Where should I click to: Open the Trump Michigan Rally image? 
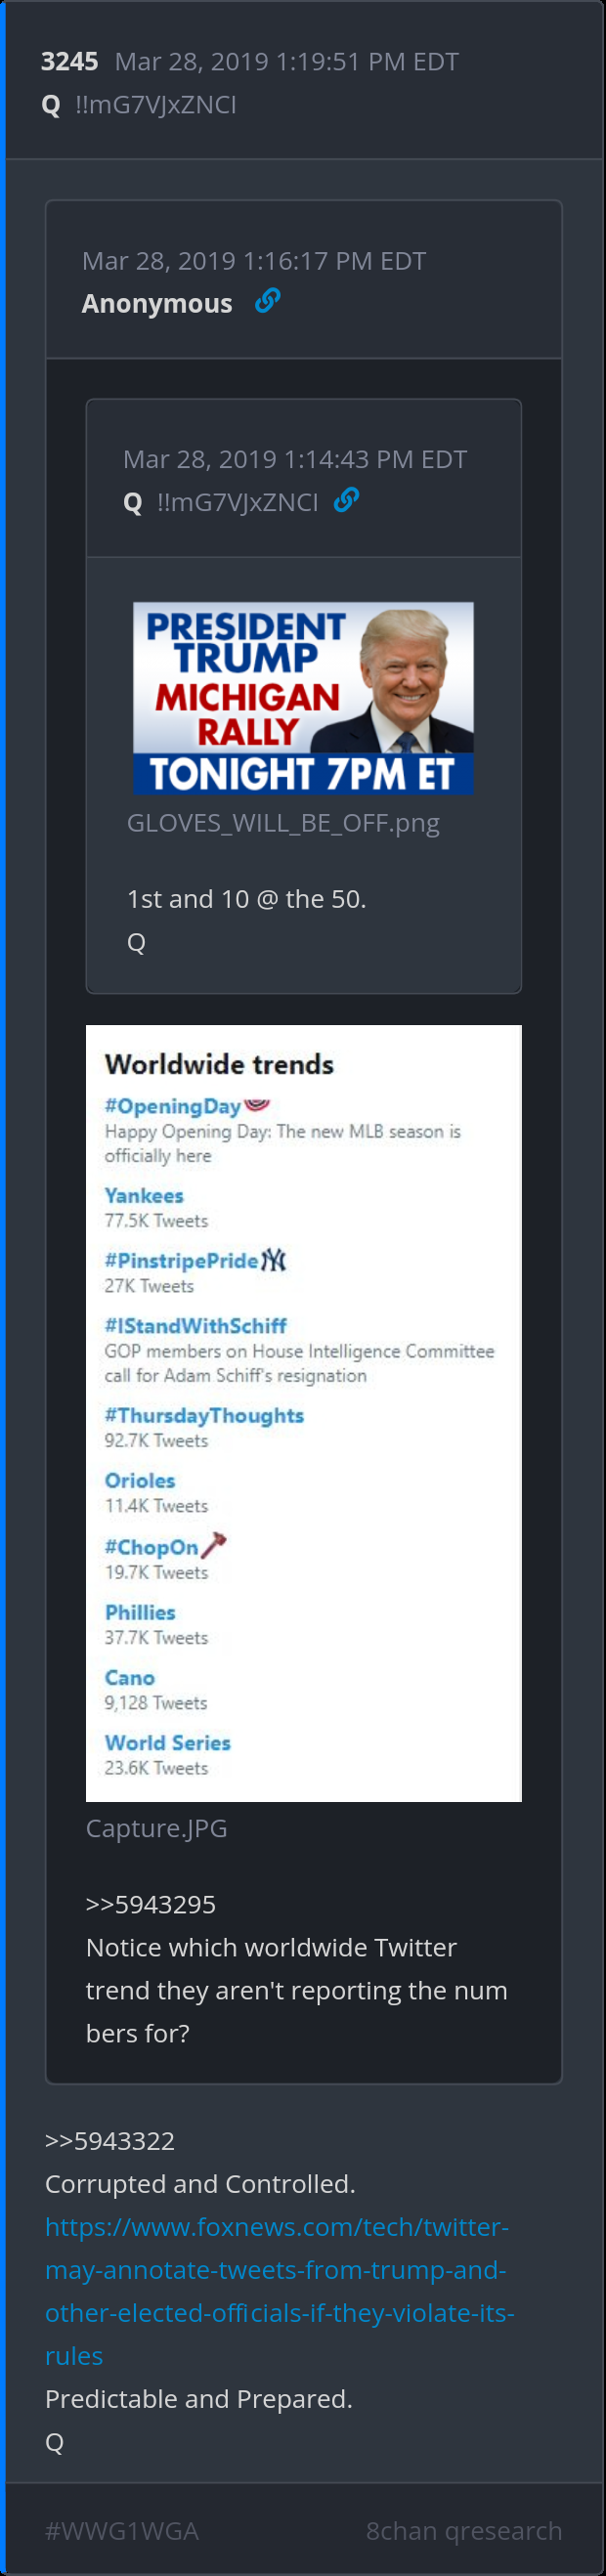coord(303,697)
